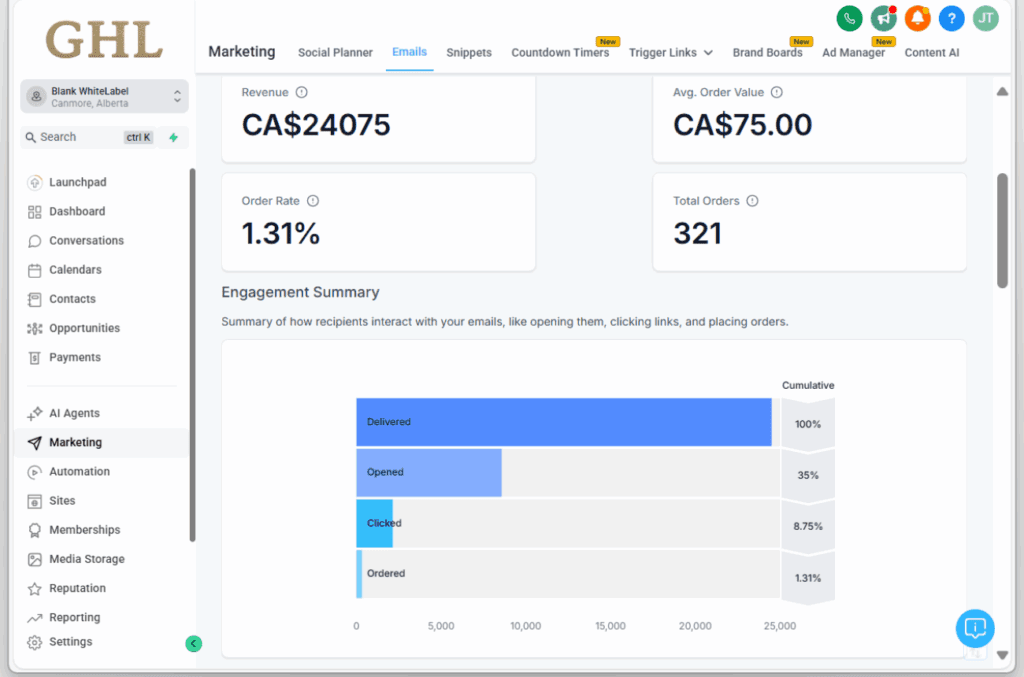1024x677 pixels.
Task: Collapse the sidebar with green arrow button
Action: [x=194, y=644]
